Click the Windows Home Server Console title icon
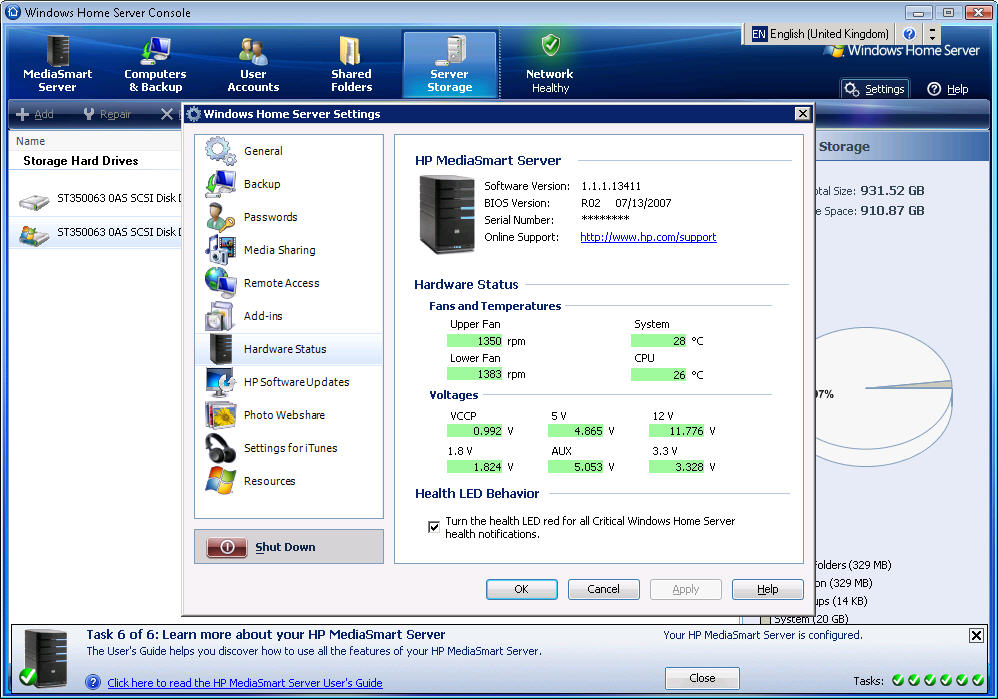Viewport: 998px width, 699px height. coord(13,11)
